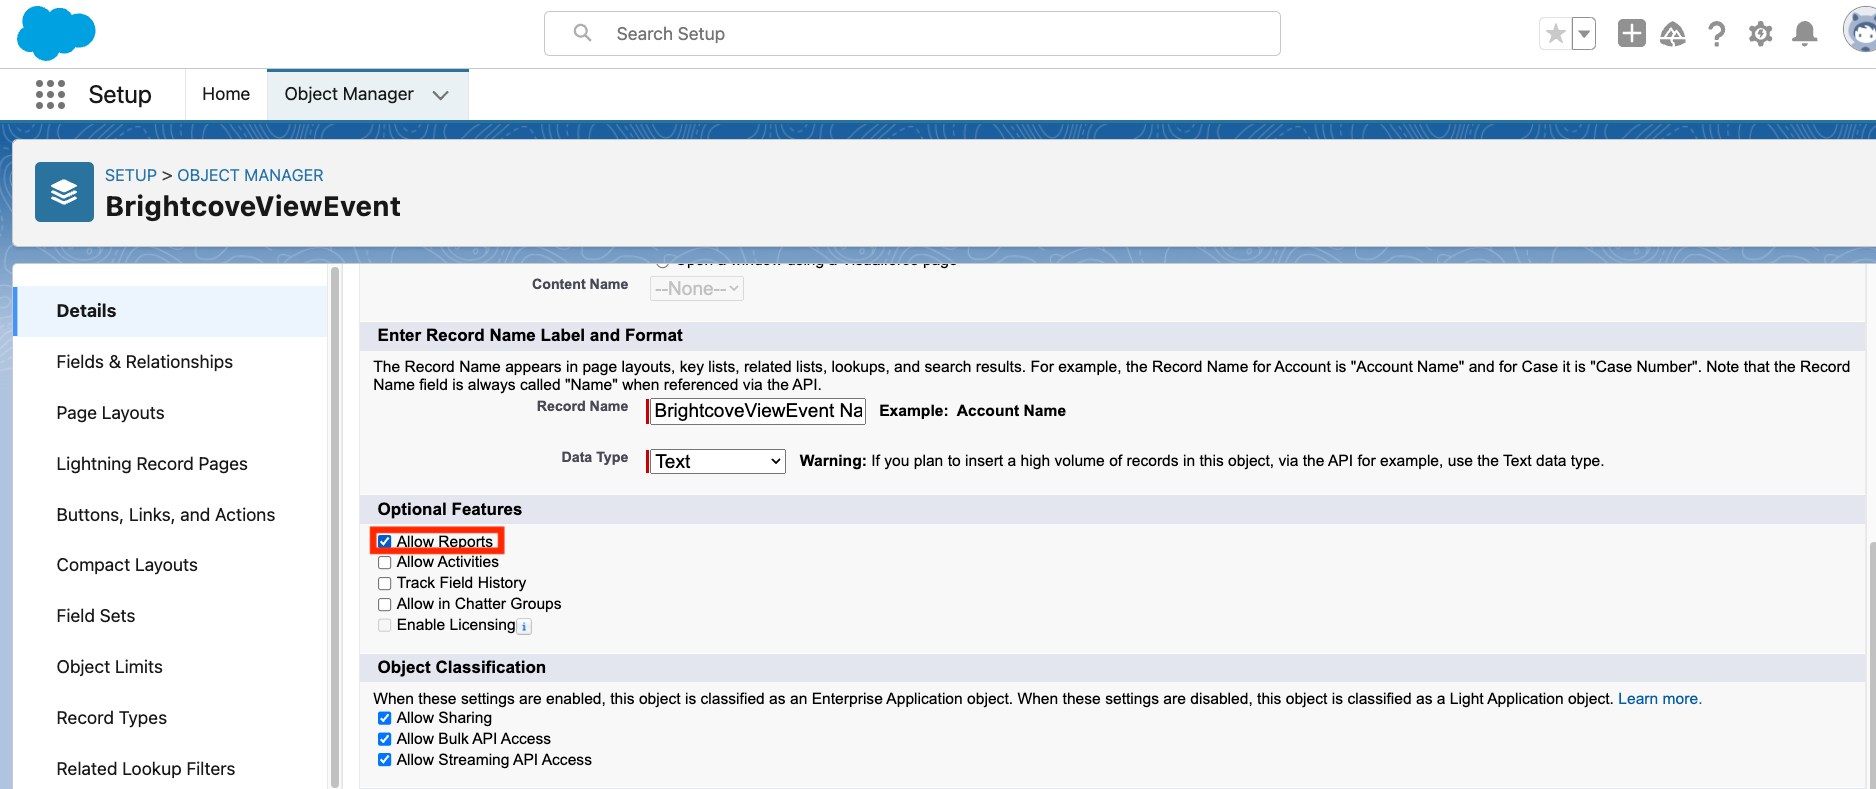
Task: Click the BrightcoveViewEvent object layers icon
Action: 64,192
